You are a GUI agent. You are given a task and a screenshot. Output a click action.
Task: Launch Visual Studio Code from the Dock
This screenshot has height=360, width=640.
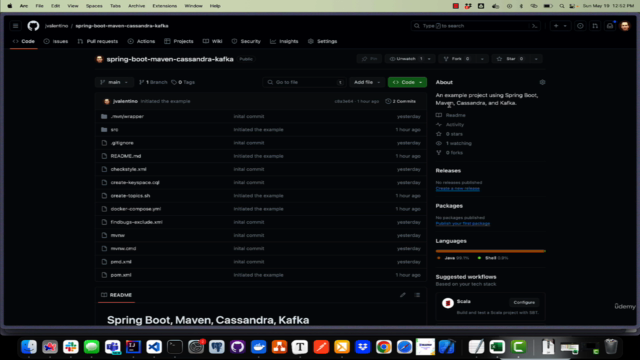point(154,347)
